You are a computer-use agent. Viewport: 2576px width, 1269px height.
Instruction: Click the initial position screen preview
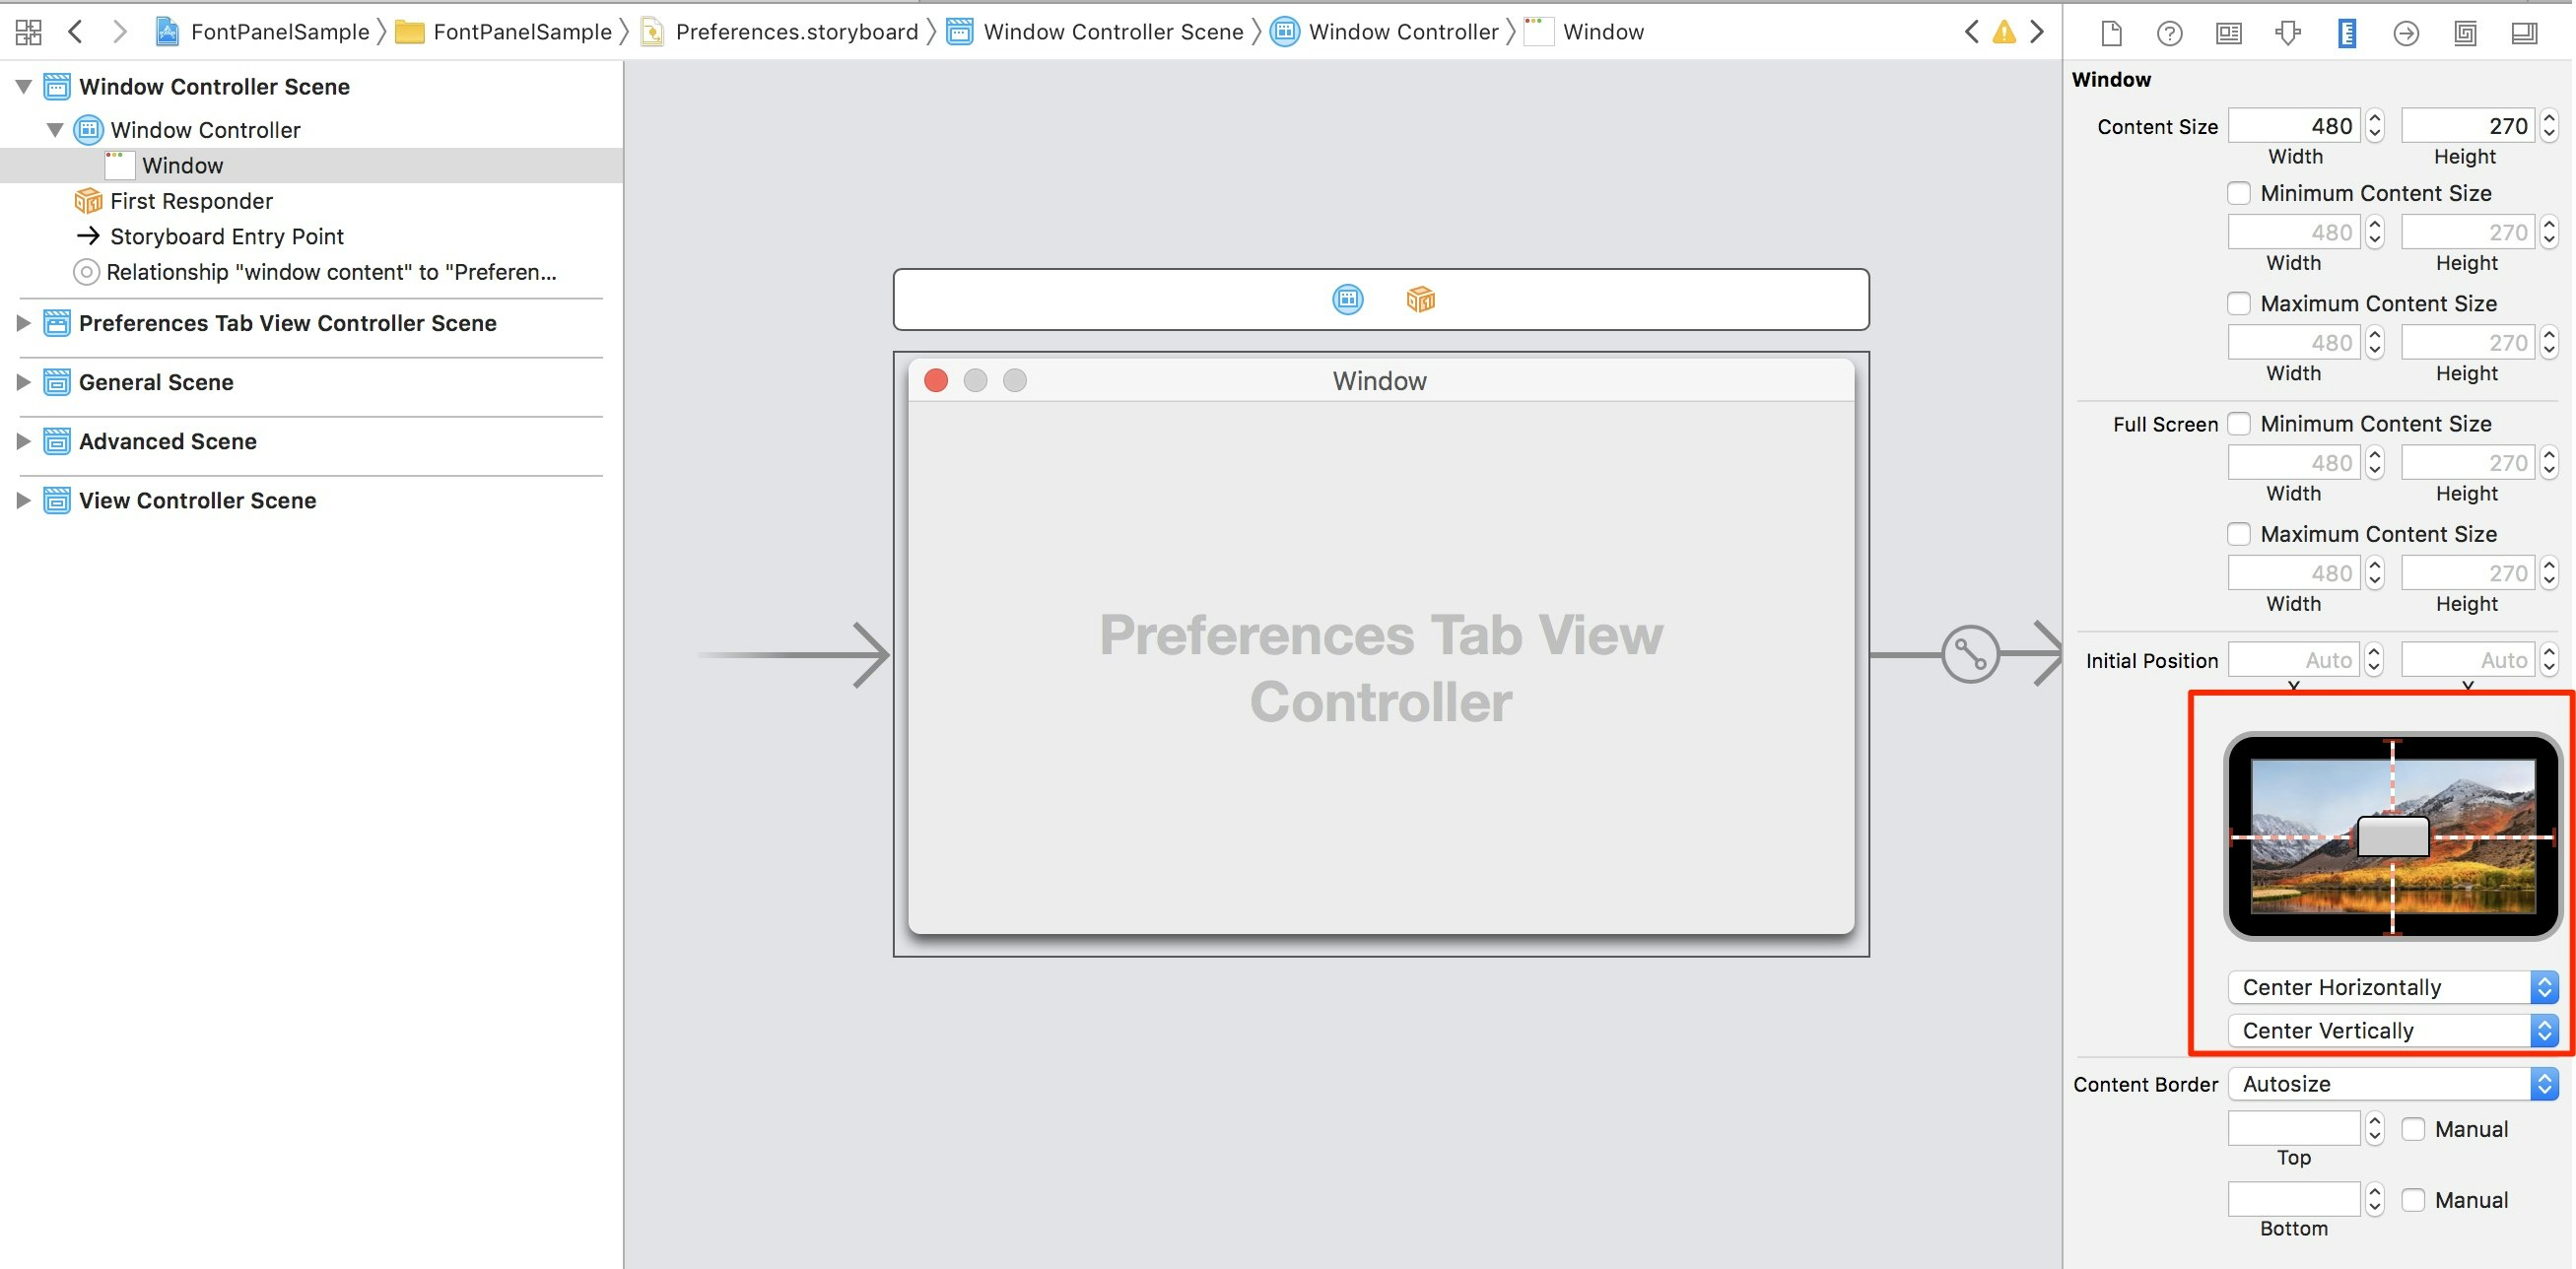(x=2392, y=836)
